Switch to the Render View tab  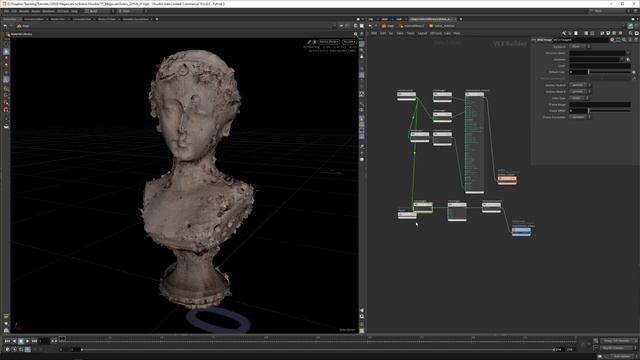(x=58, y=19)
